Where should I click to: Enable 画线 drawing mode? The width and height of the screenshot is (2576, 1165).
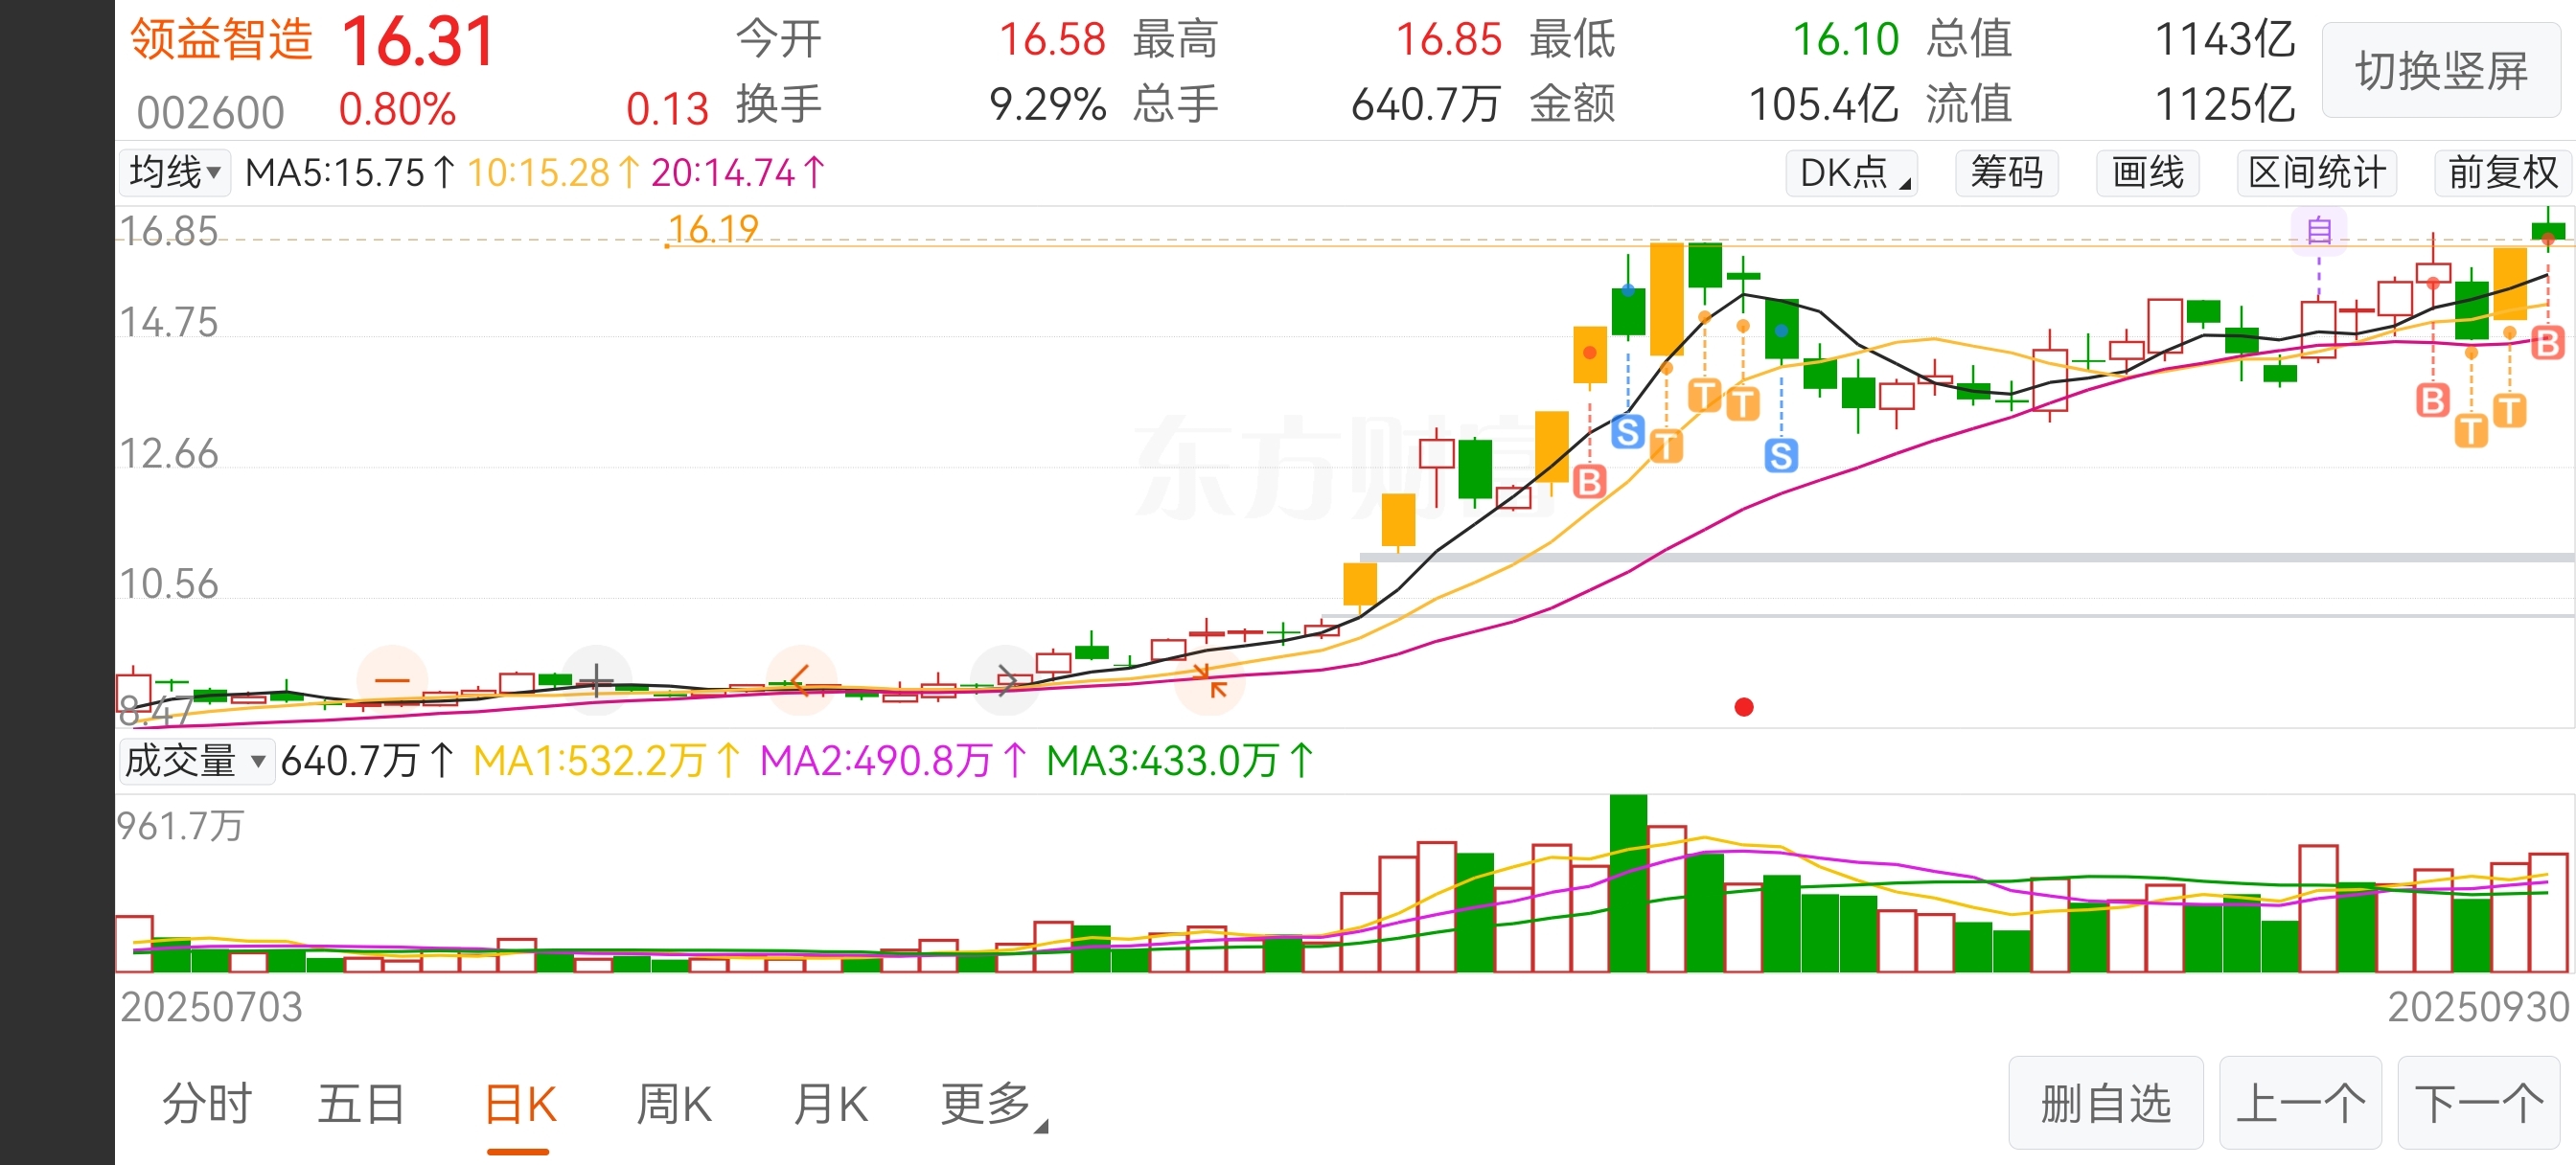(2147, 173)
